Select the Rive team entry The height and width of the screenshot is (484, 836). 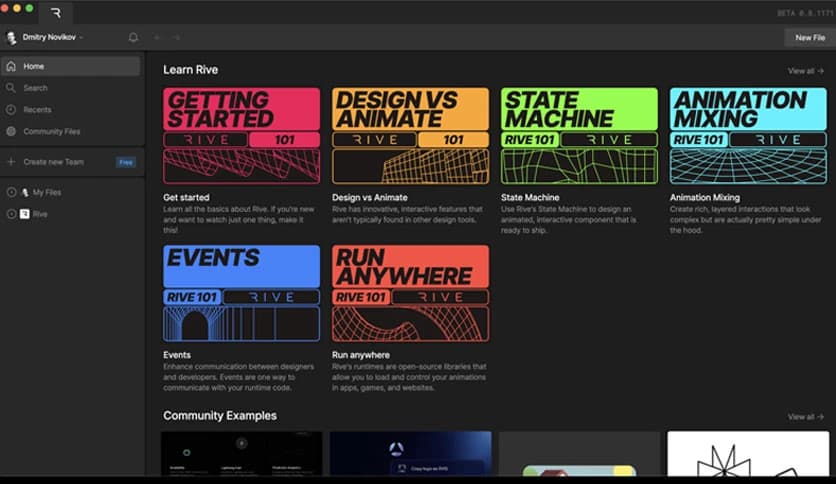coord(40,214)
